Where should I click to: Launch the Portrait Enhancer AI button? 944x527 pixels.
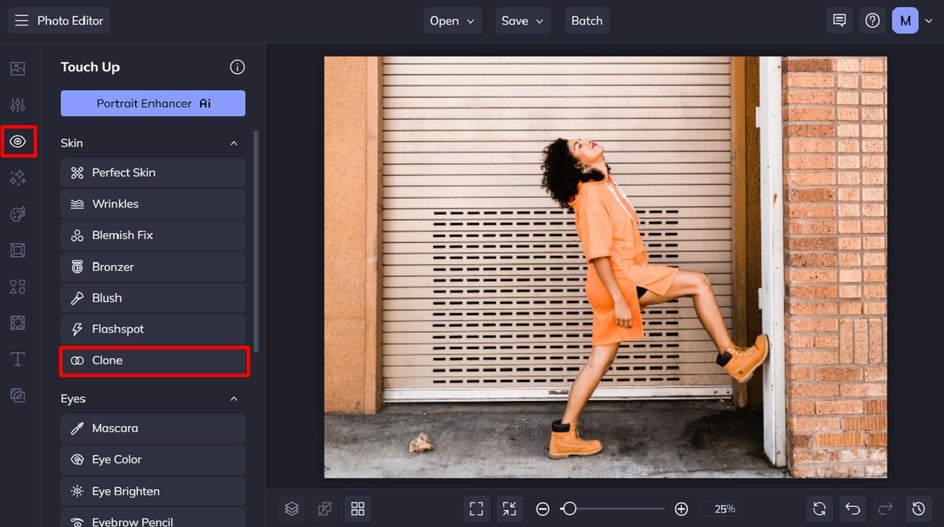point(153,104)
